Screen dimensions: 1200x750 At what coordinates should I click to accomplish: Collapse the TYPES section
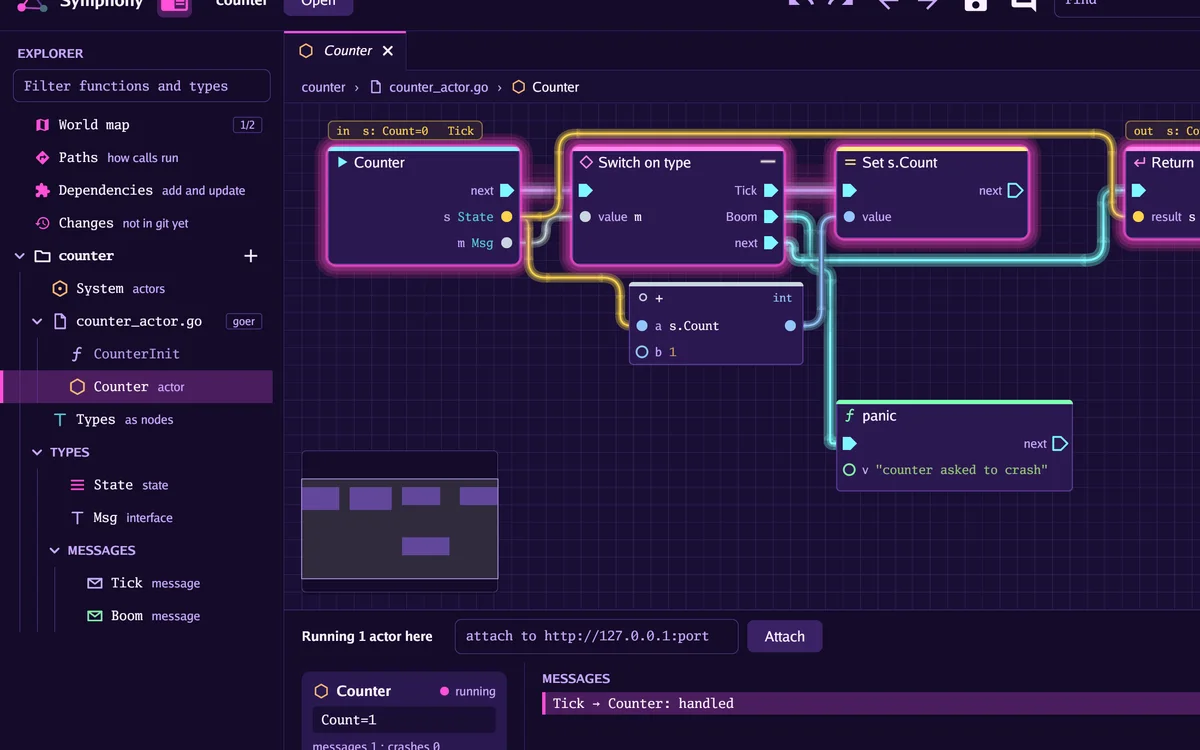pyautogui.click(x=37, y=453)
